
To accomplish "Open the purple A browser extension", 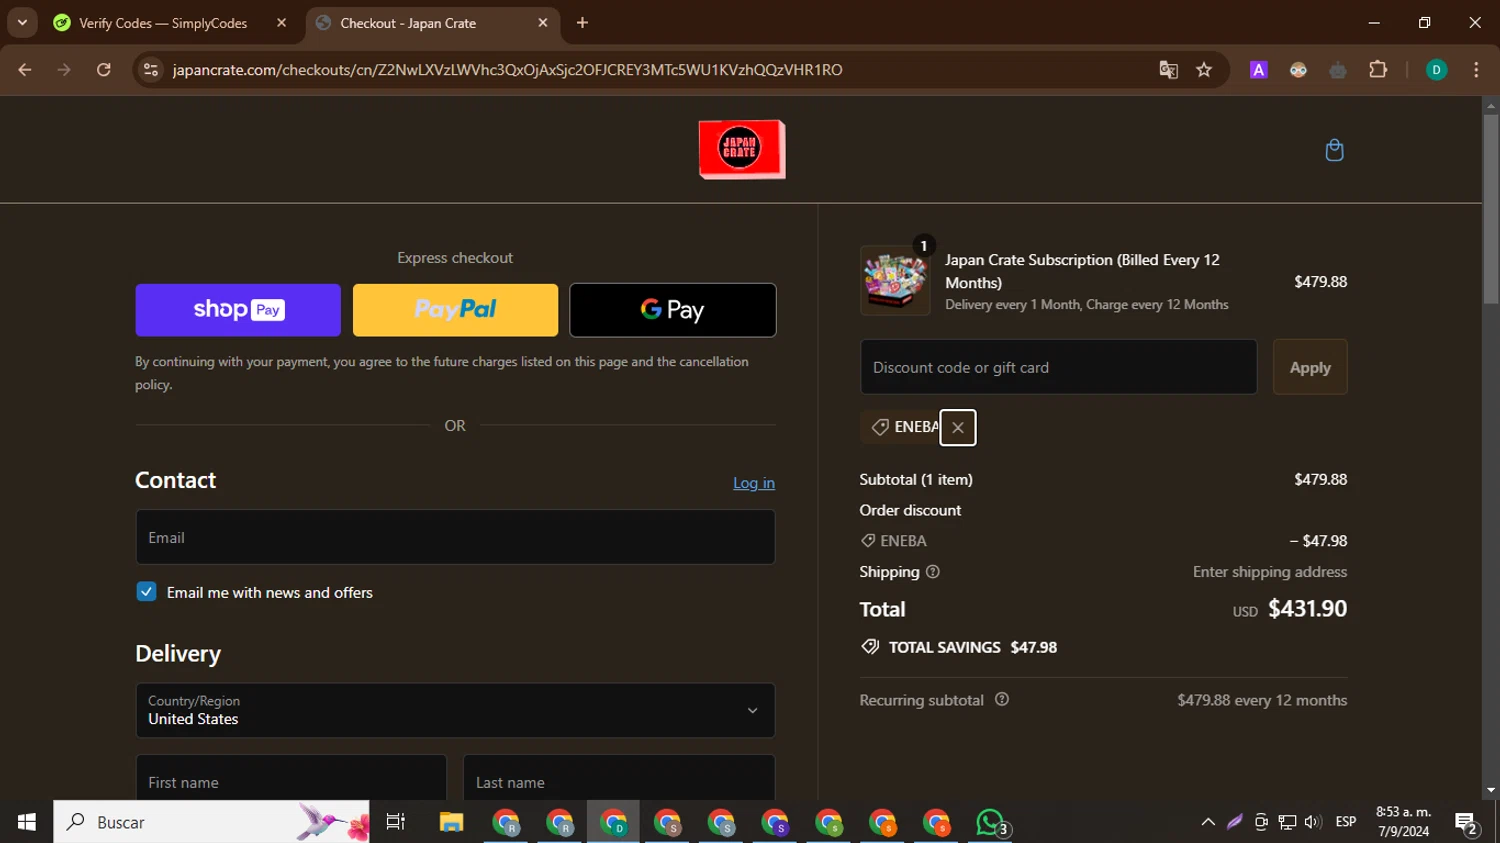I will (x=1259, y=70).
